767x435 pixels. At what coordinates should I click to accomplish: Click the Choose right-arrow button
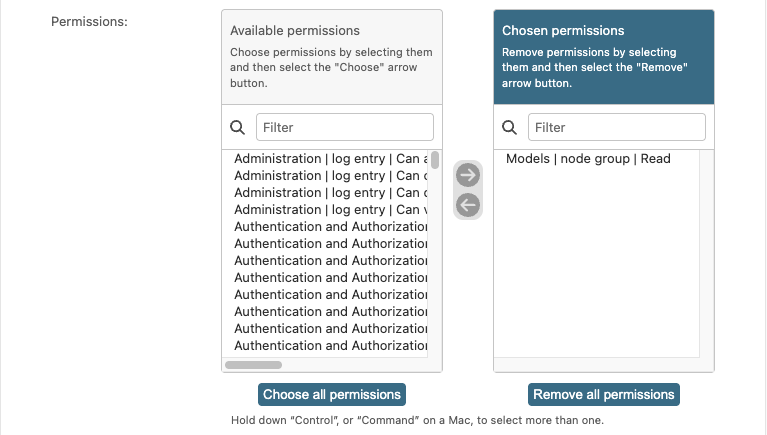coord(468,175)
